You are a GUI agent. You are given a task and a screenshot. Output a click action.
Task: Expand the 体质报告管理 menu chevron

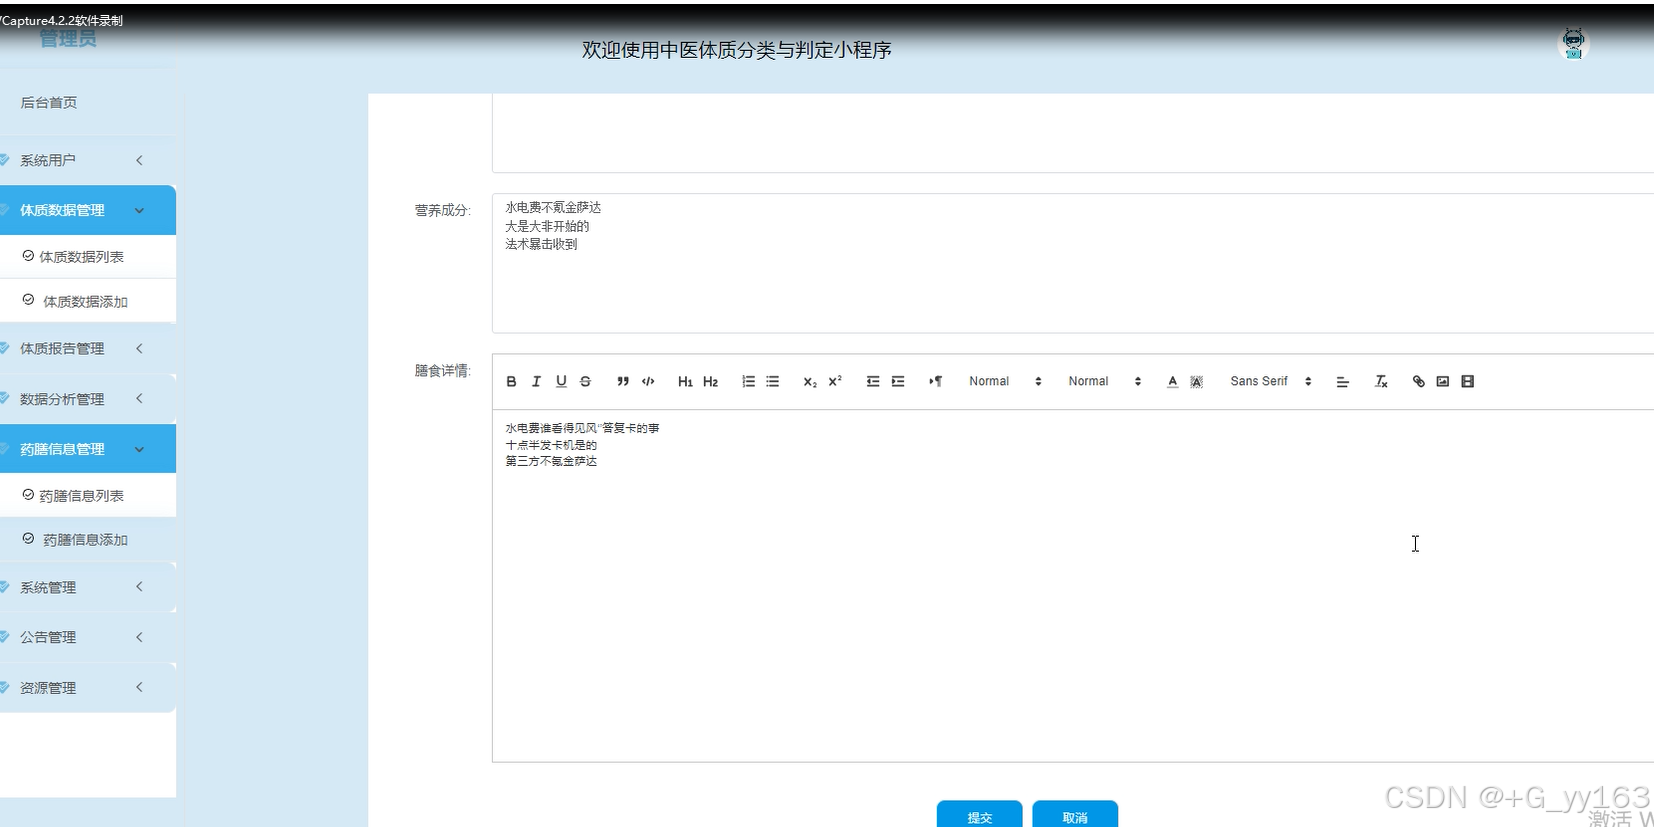pos(139,348)
